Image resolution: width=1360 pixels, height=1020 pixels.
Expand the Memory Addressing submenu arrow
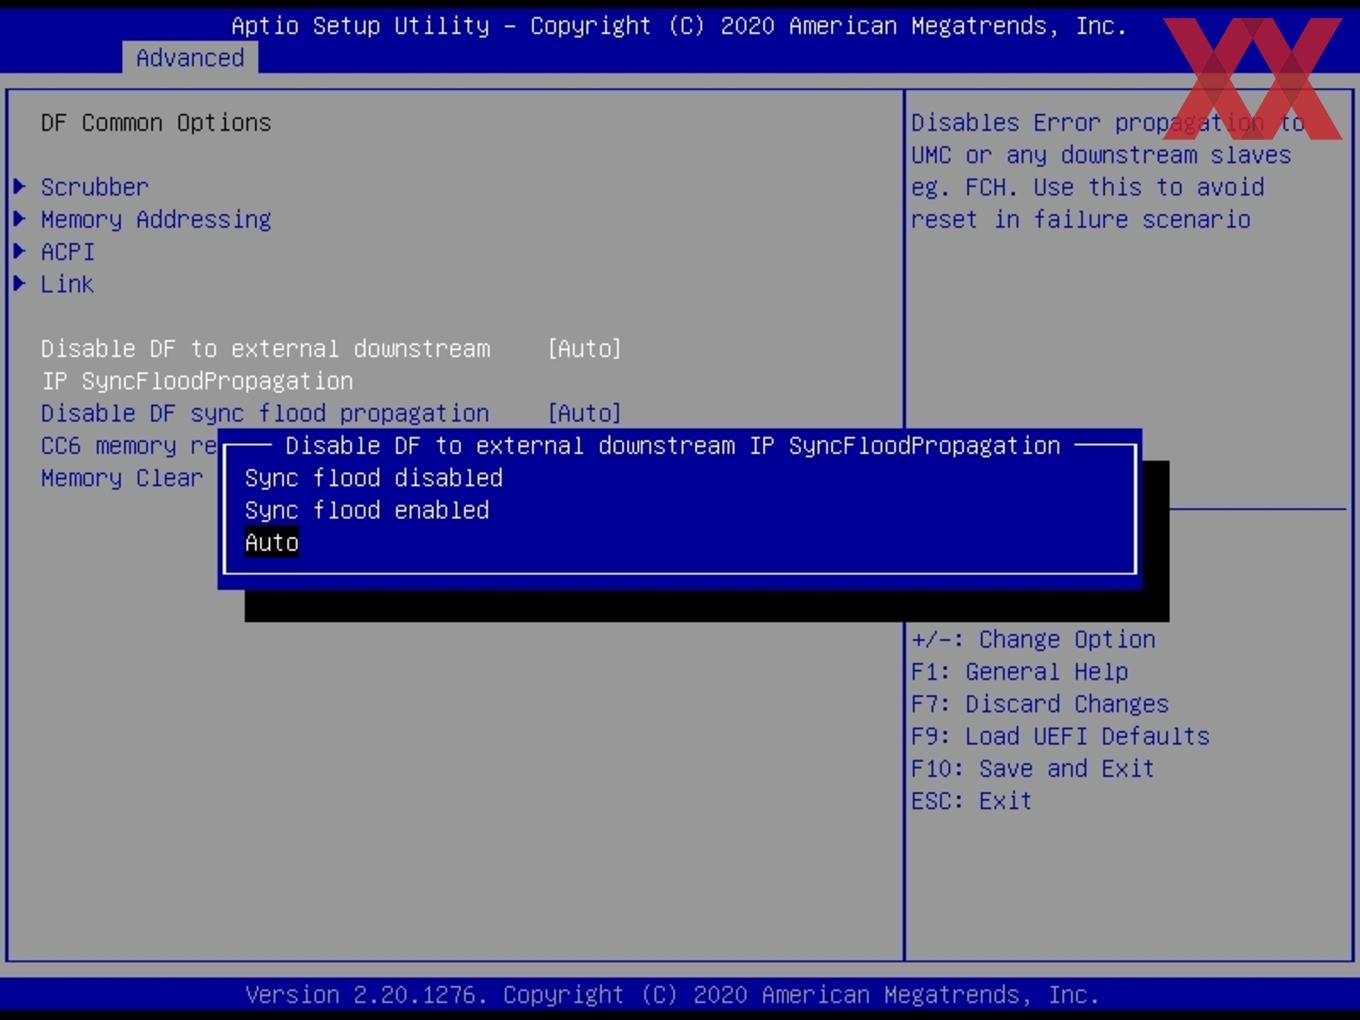click(x=19, y=219)
